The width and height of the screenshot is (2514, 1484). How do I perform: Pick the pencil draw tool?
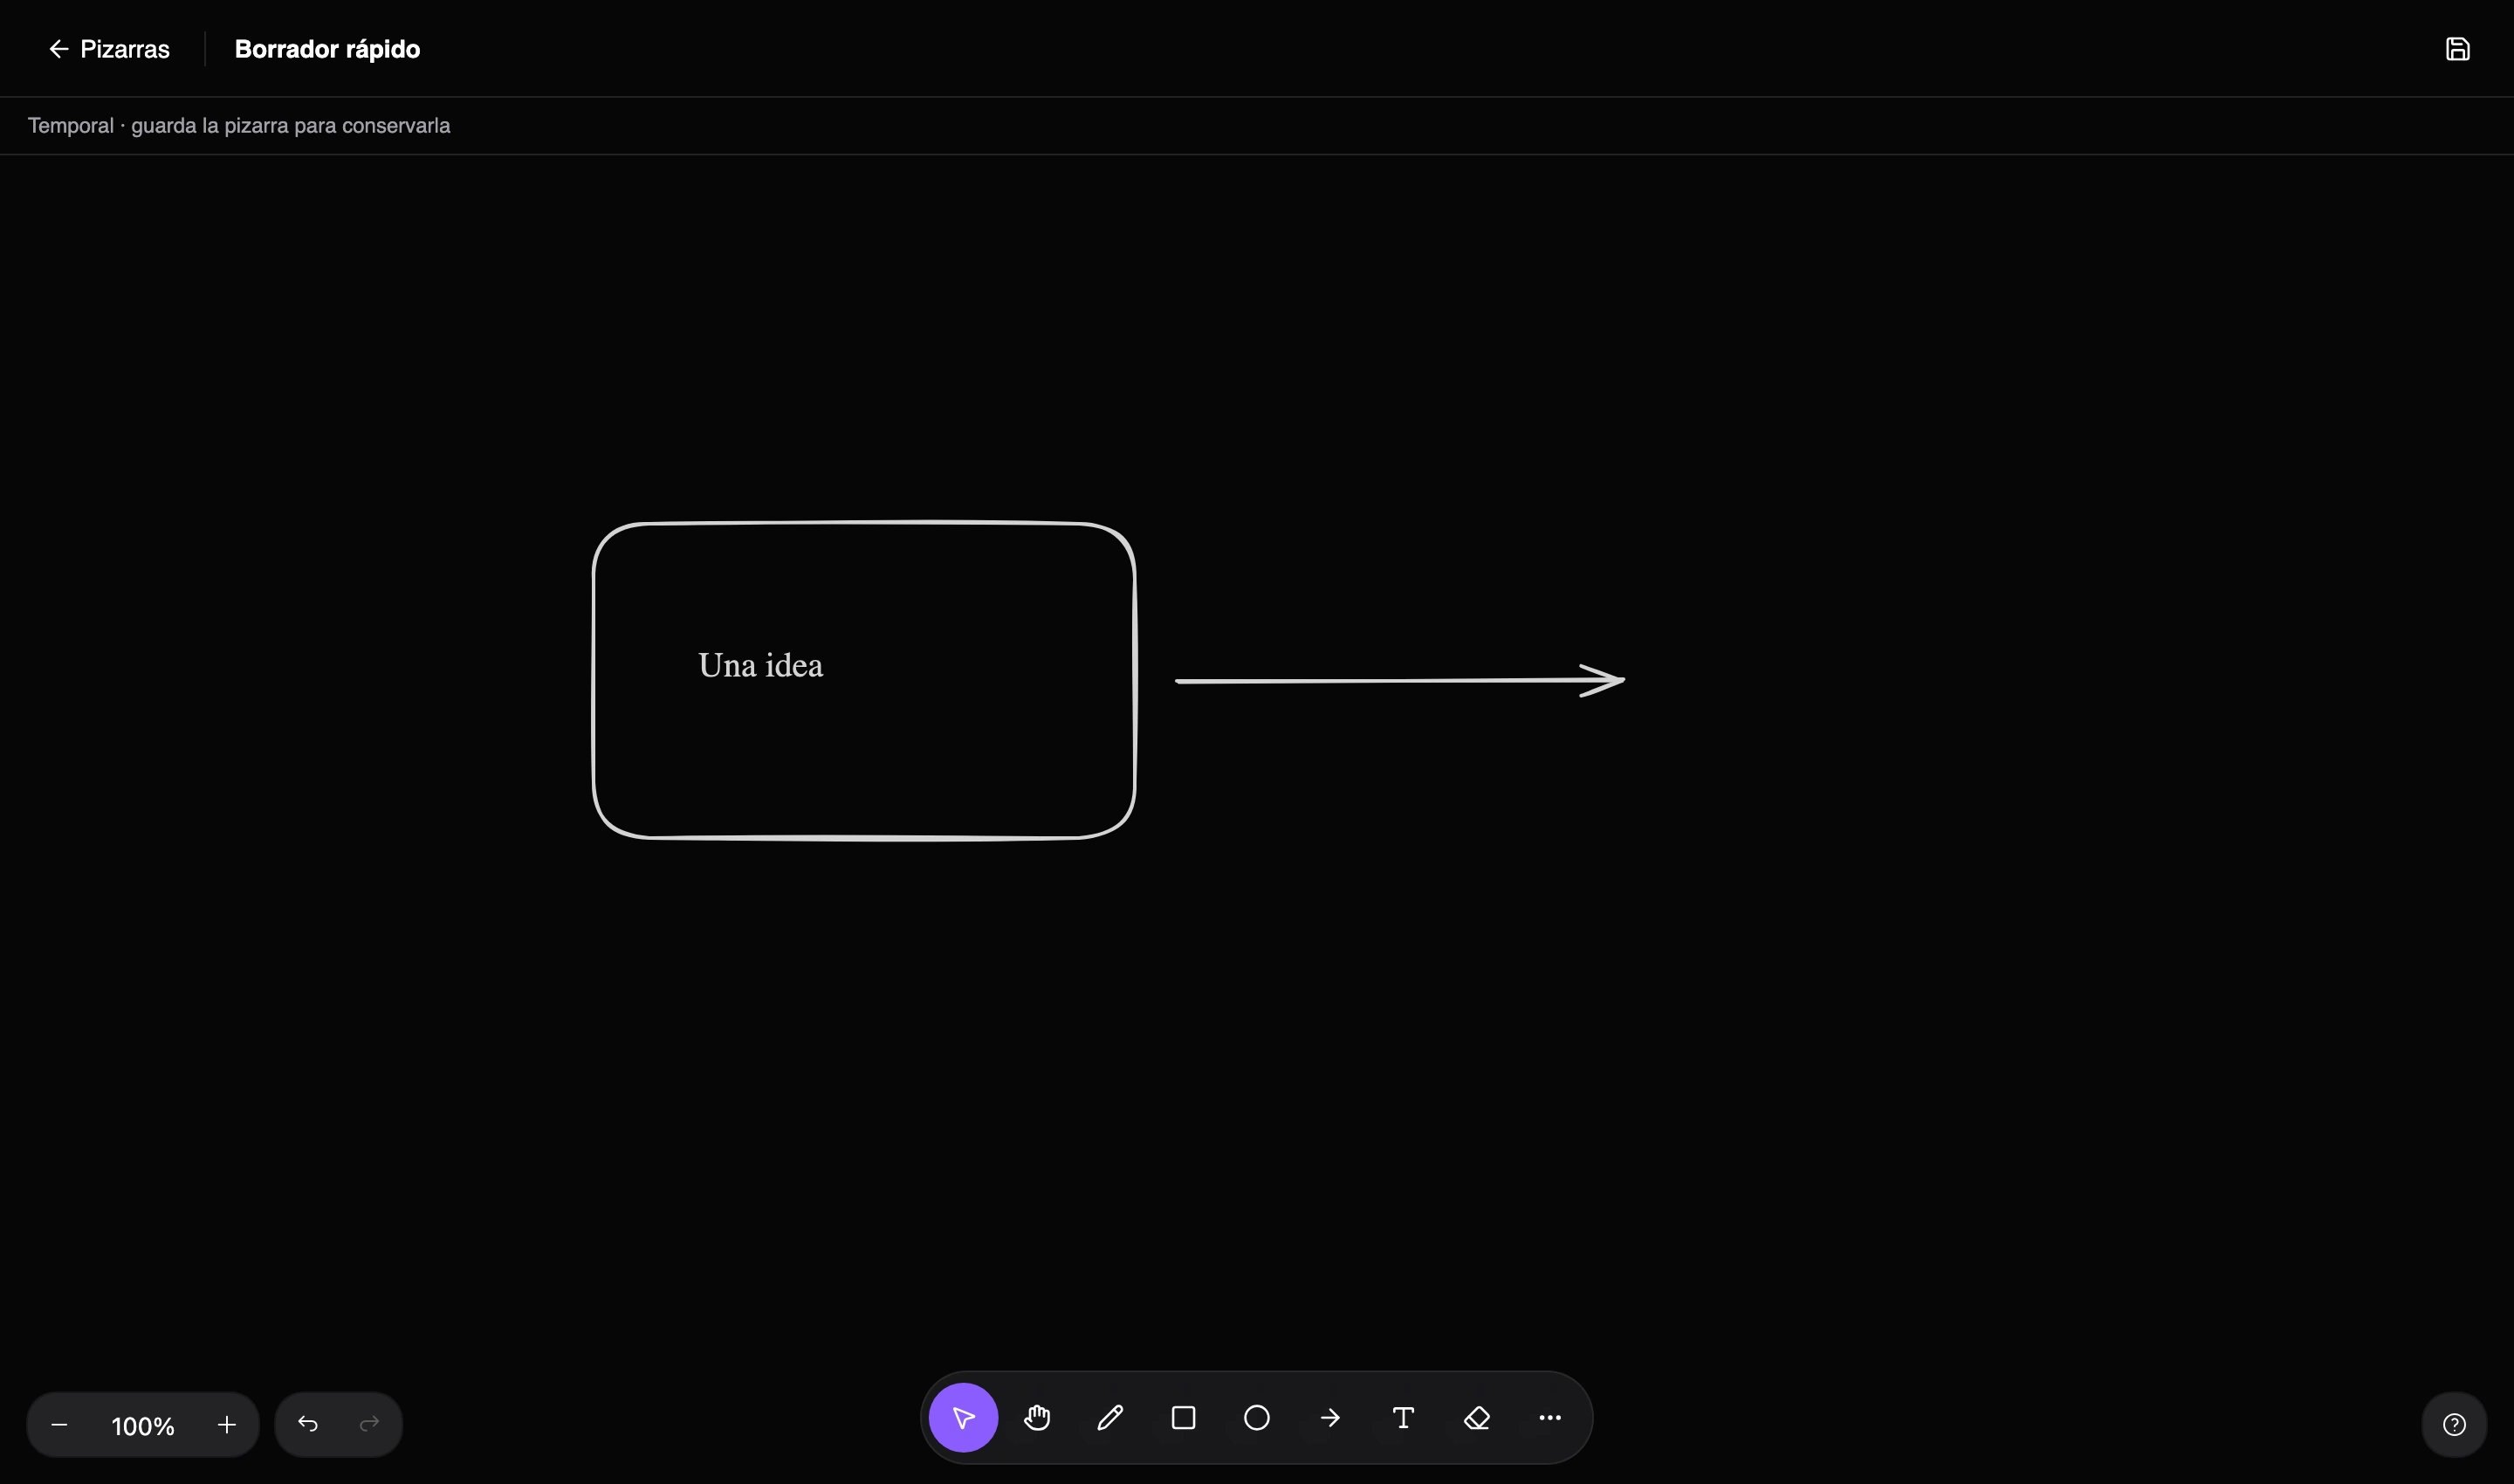tap(1110, 1417)
